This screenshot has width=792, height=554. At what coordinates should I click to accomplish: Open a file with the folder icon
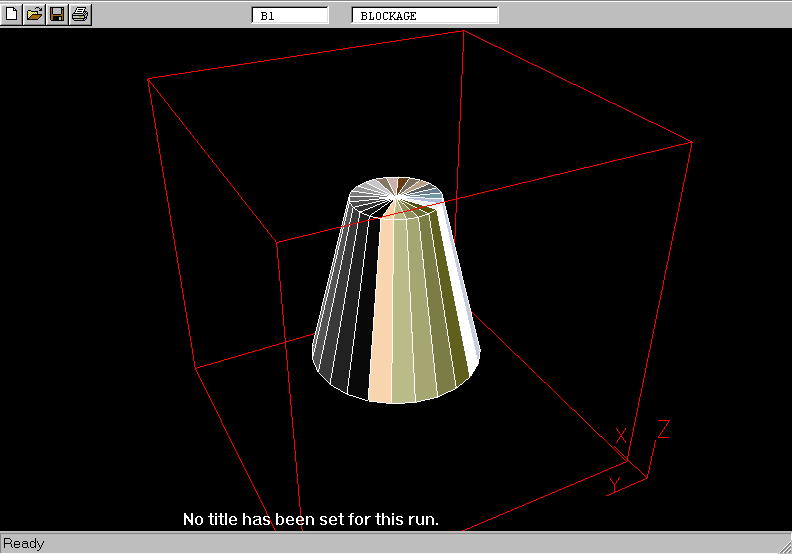pos(34,14)
